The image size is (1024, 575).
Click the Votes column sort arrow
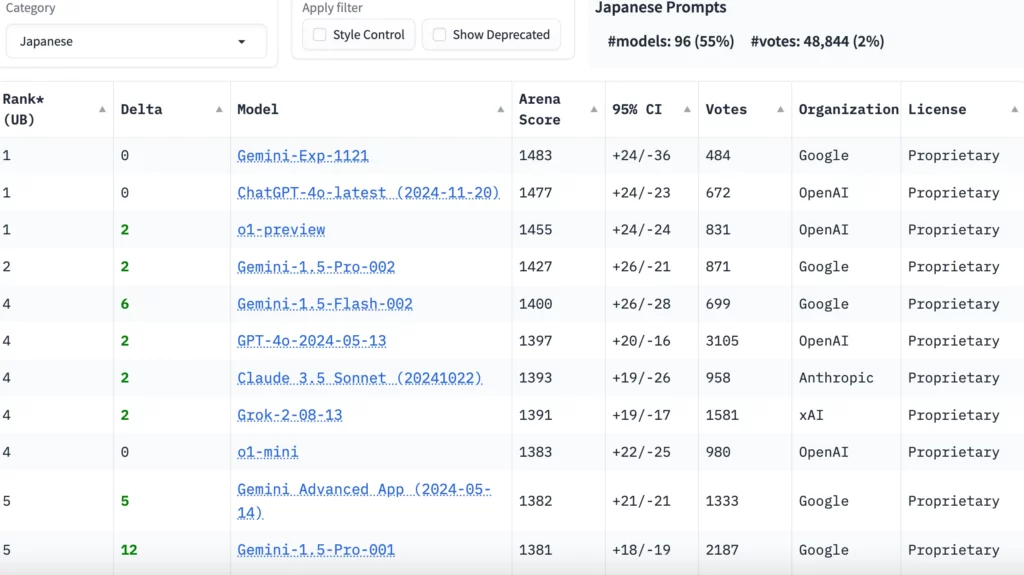click(x=780, y=109)
